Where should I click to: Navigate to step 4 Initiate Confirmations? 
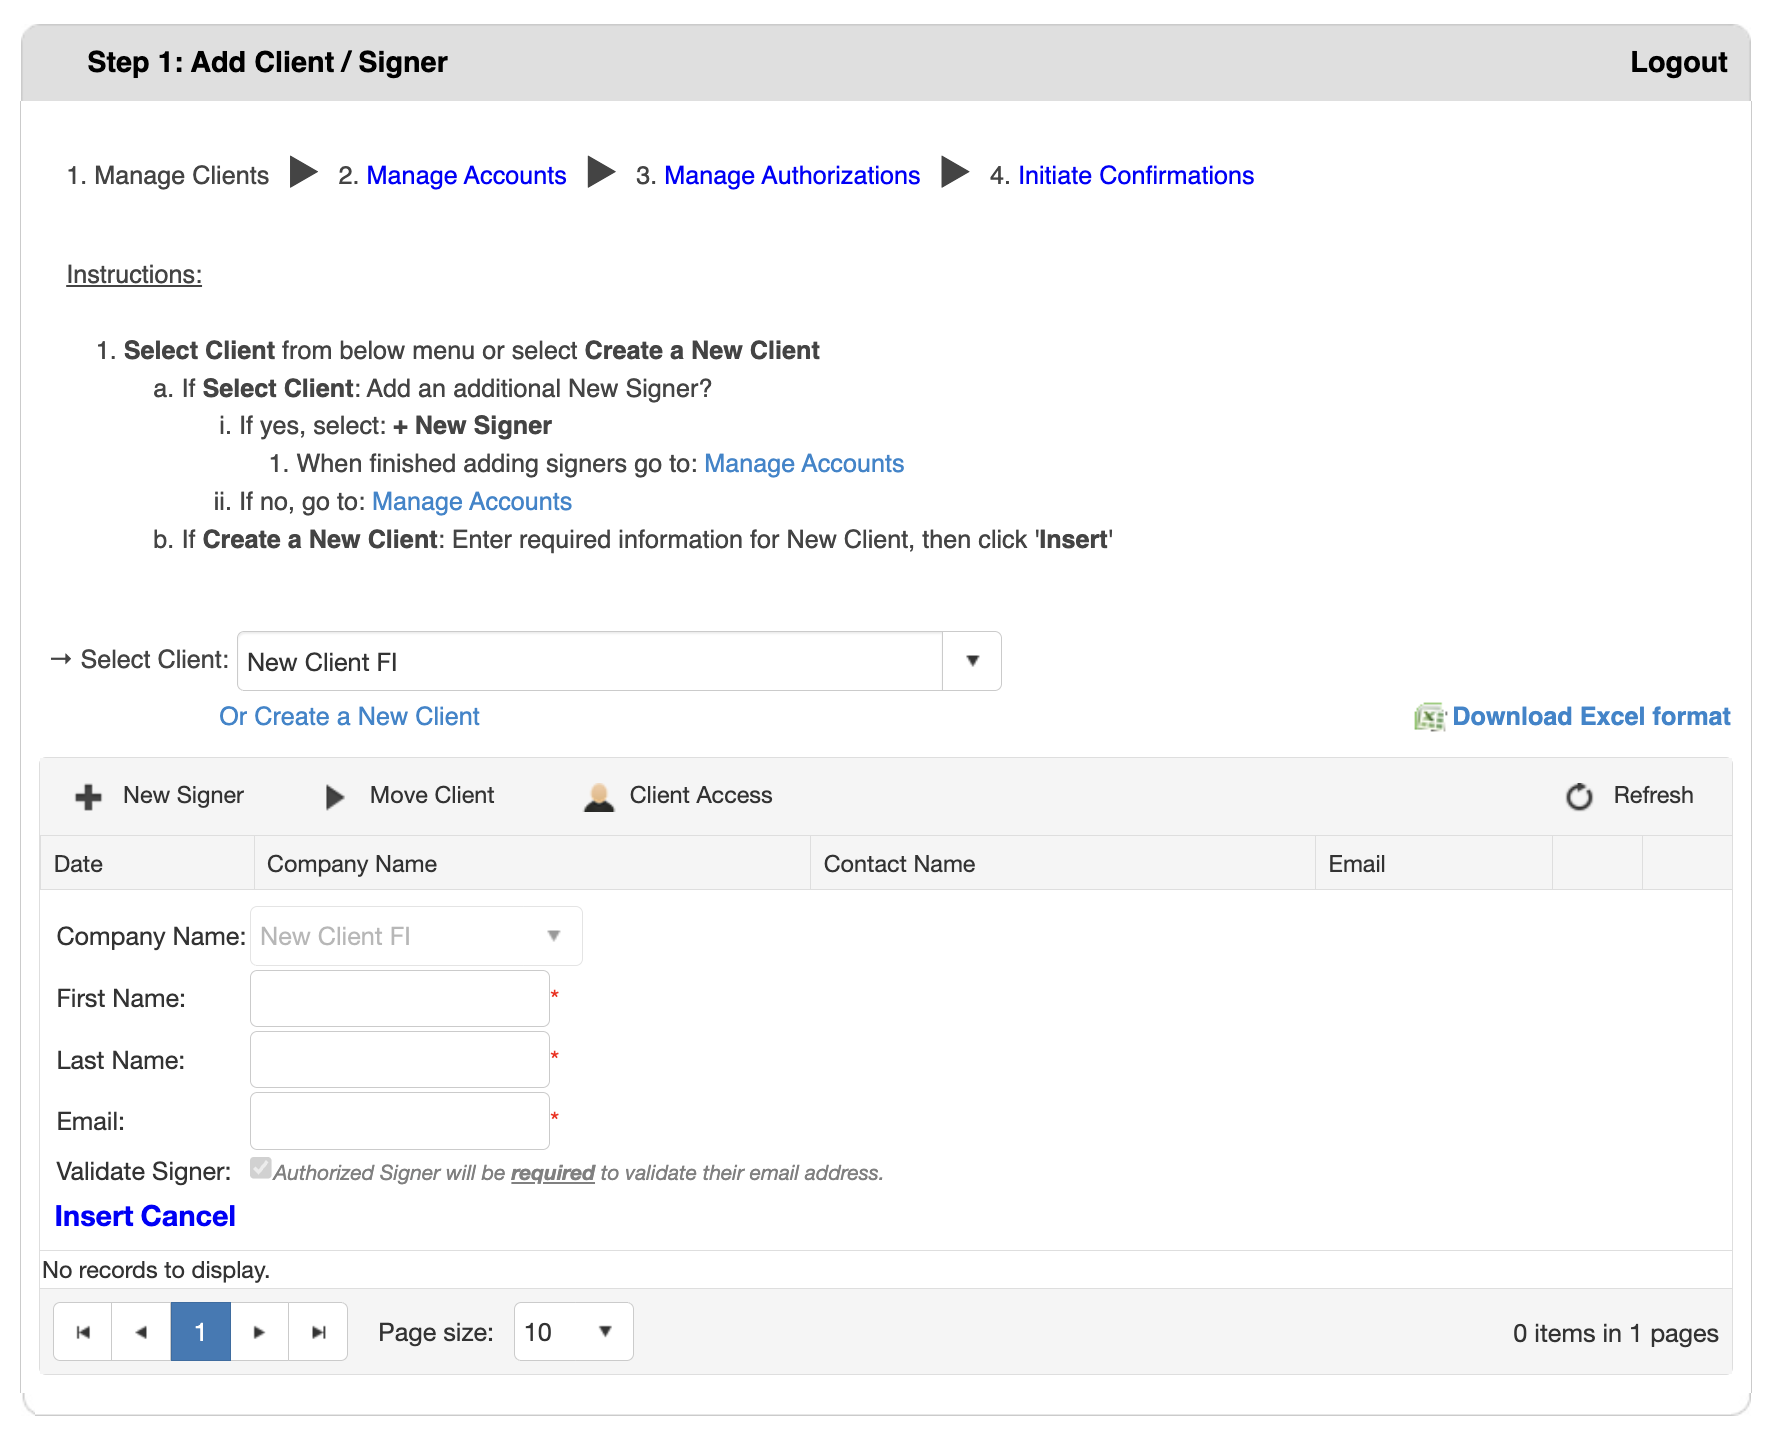coord(1135,175)
